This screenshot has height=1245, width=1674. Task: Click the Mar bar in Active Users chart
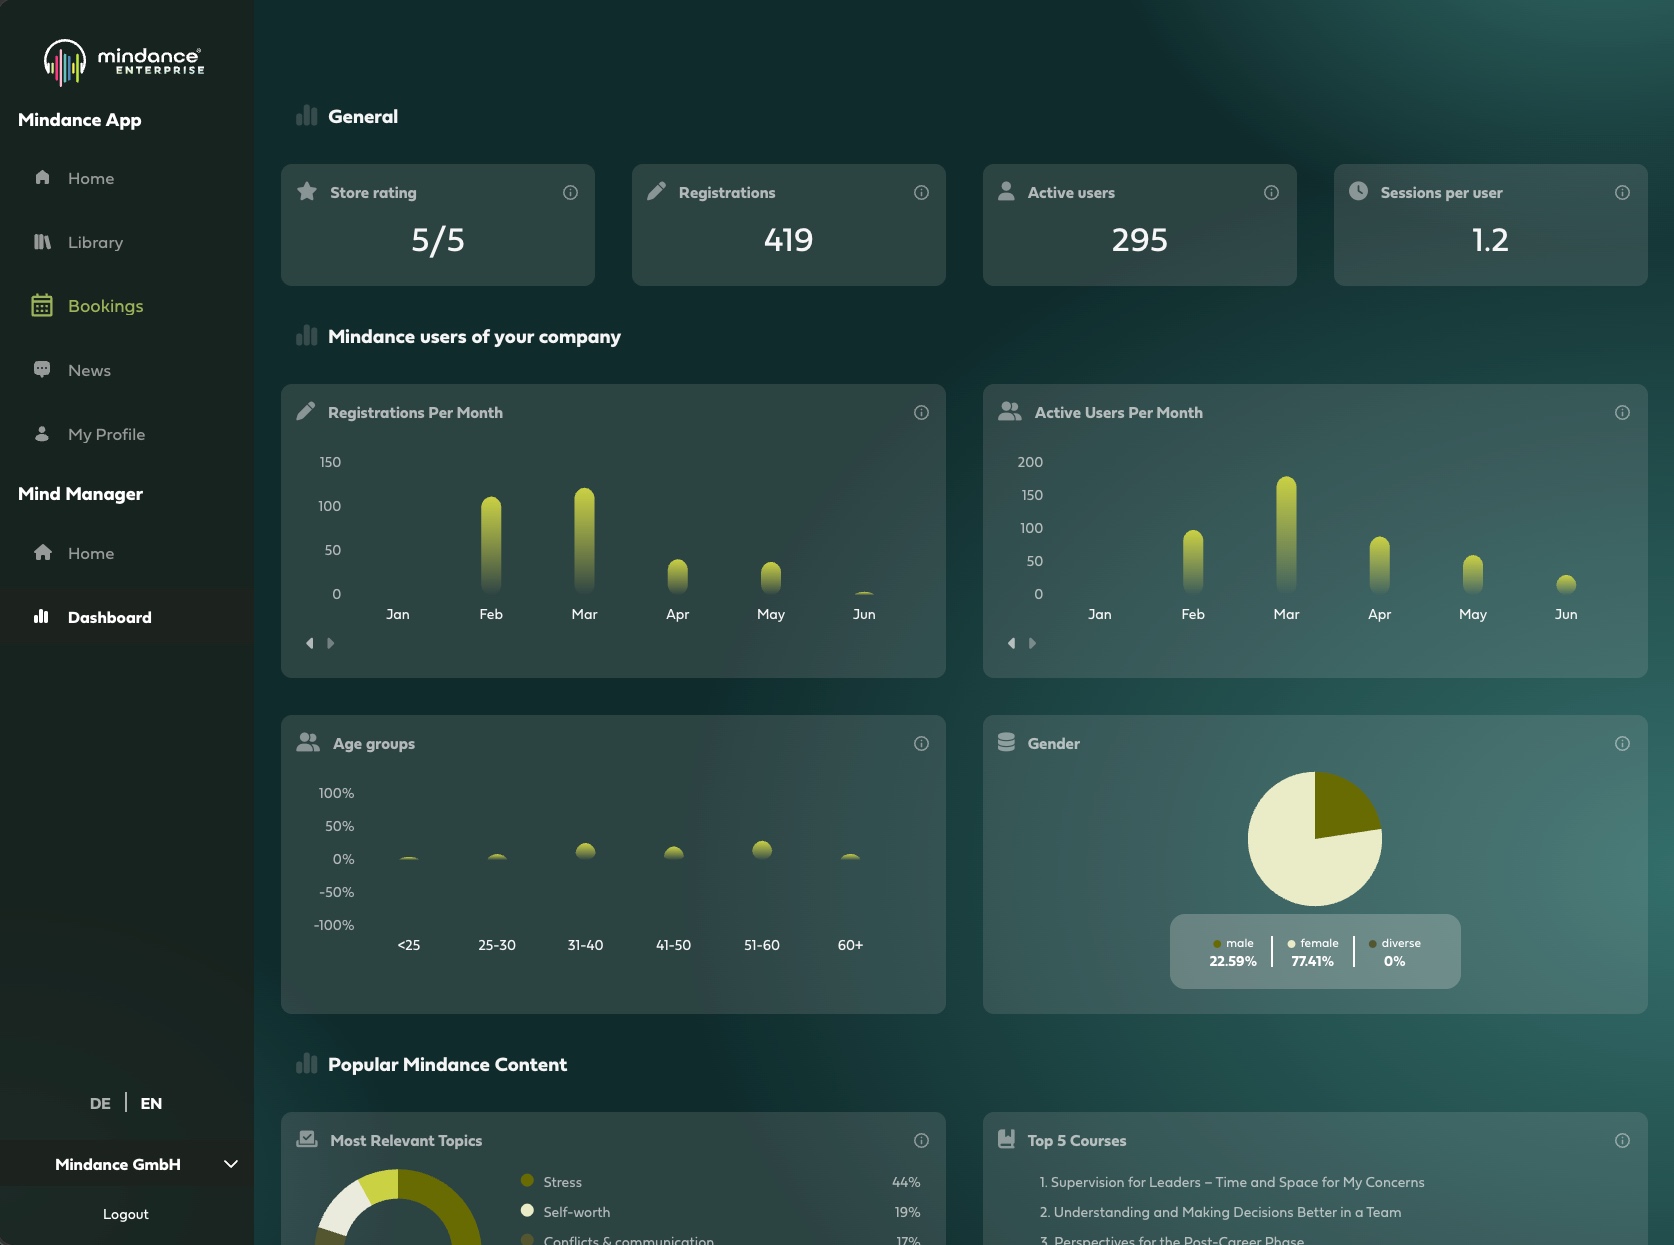1286,535
